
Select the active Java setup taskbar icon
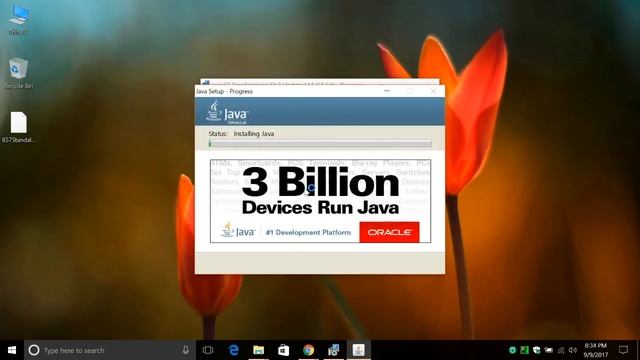coord(358,350)
